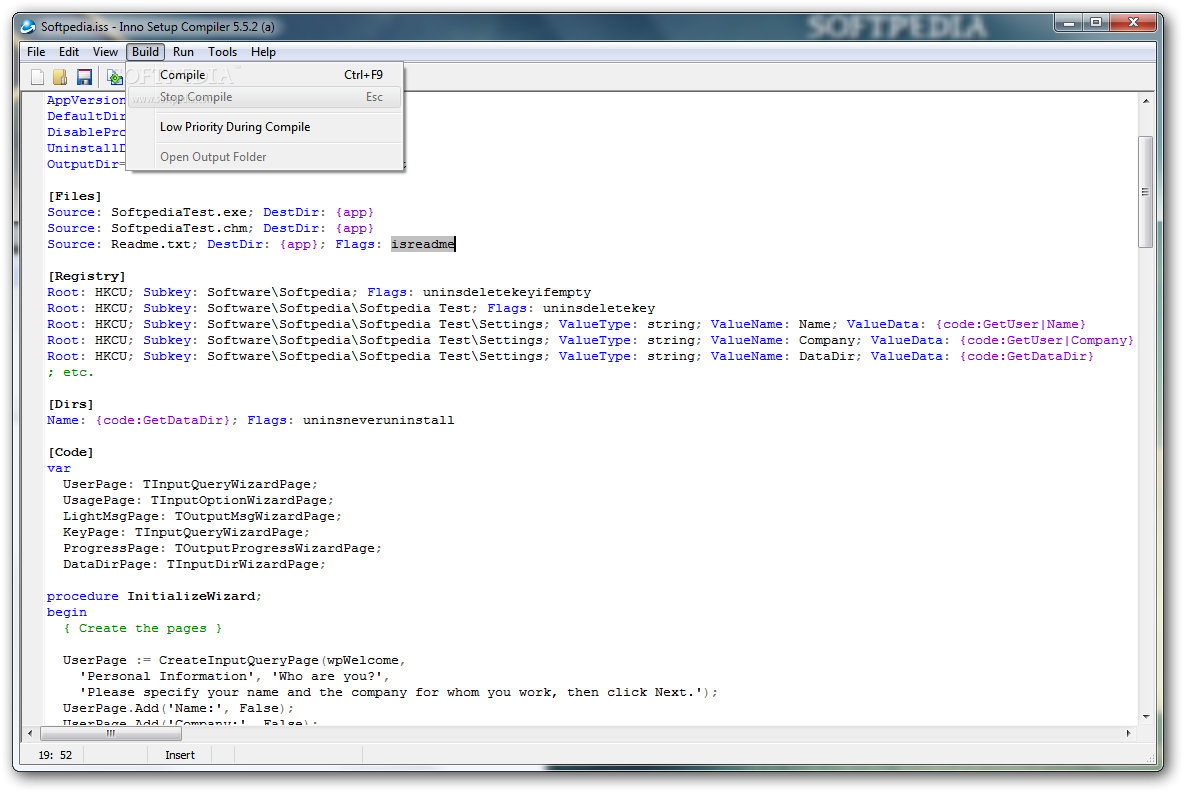
Task: Click the Compile toolbar icon
Action: tap(114, 77)
